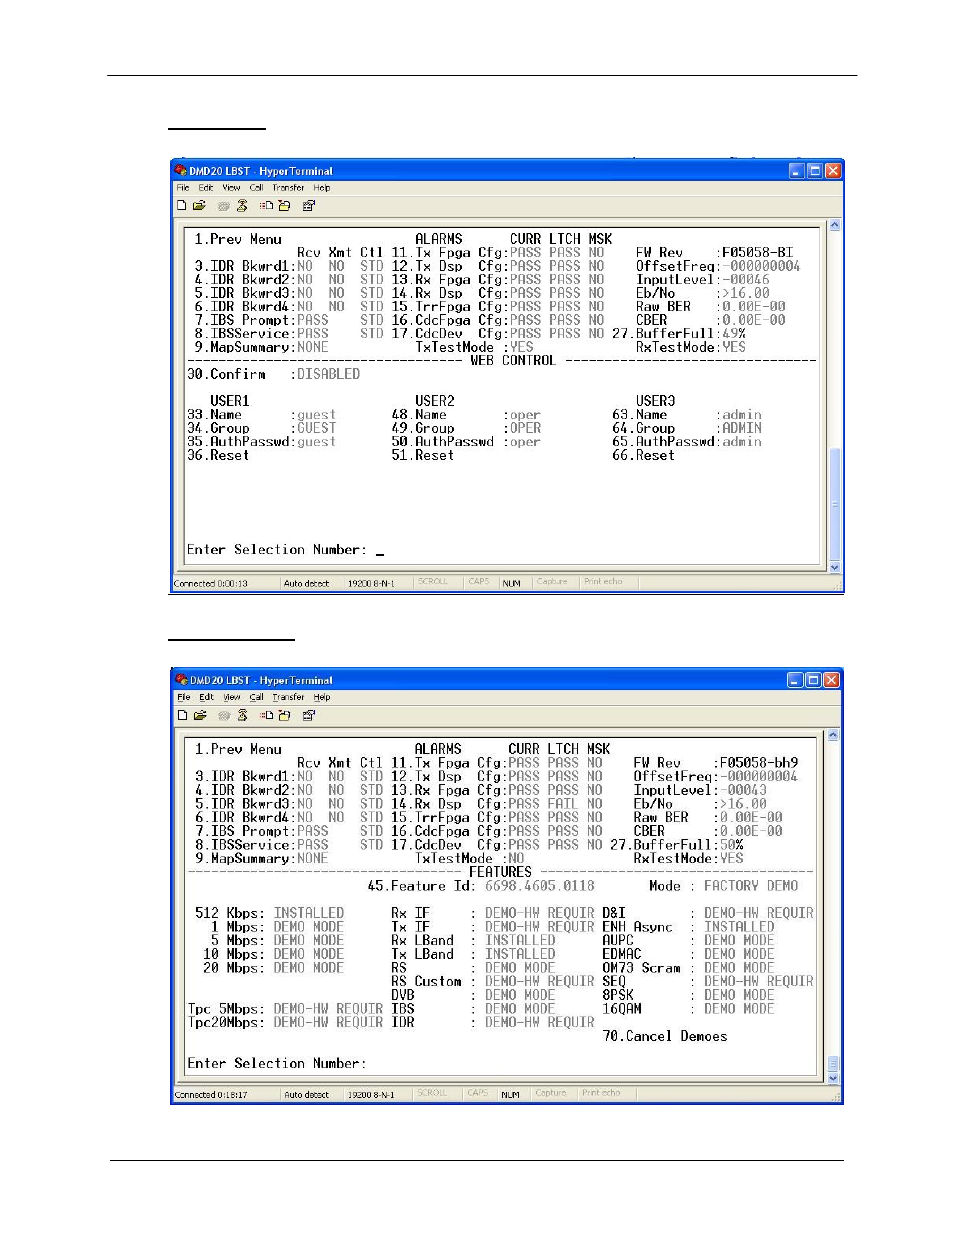954x1235 pixels.
Task: Click 'Connected 0:18:17' status bar text
Action: click(211, 1095)
